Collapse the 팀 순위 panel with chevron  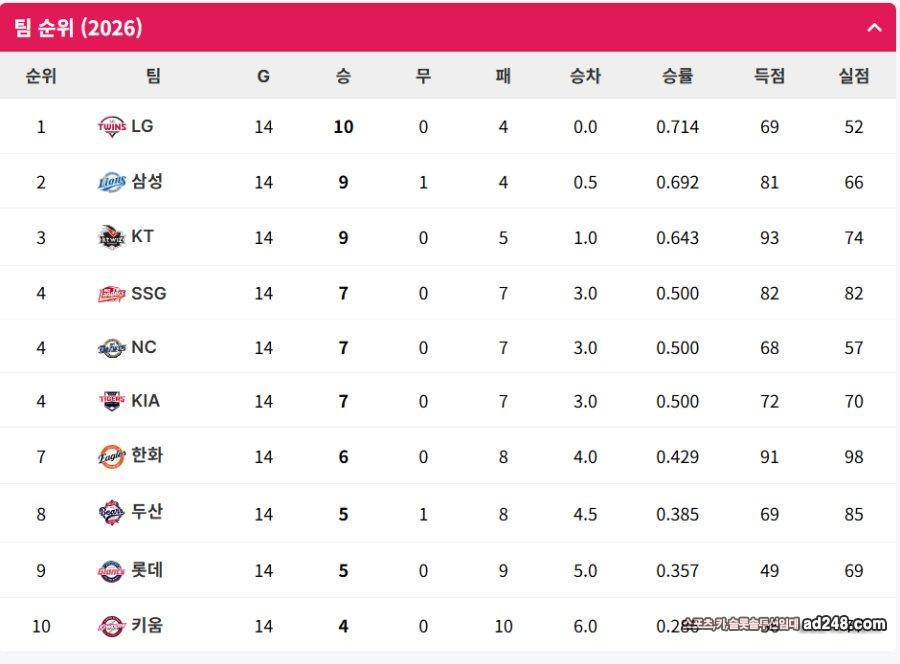(x=874, y=28)
